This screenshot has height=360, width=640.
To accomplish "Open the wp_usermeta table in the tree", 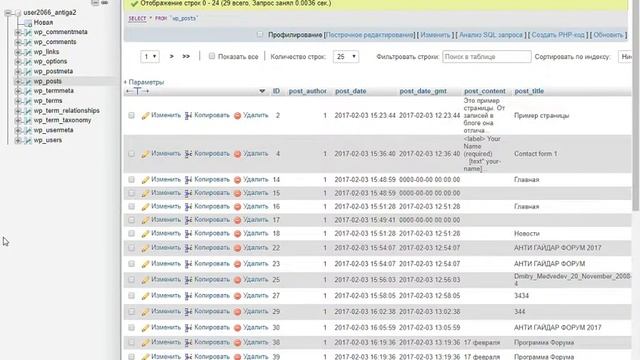I will tap(53, 130).
